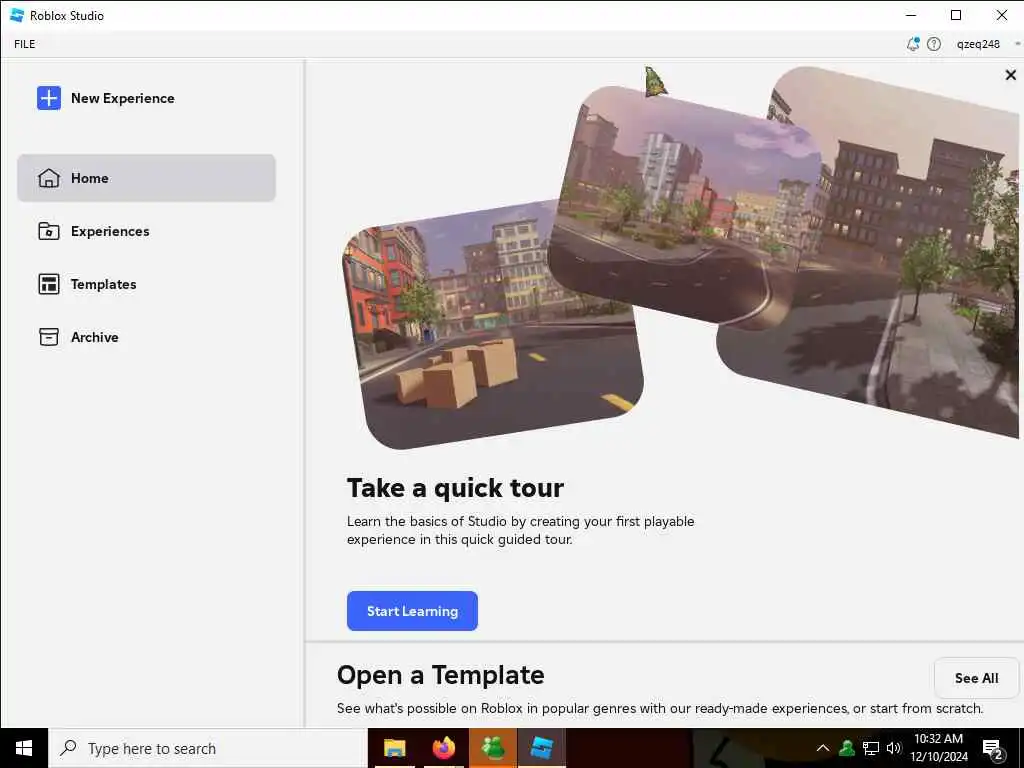Screen dimensions: 1024x768
Task: Click the taskbar search box
Action: click(x=208, y=748)
